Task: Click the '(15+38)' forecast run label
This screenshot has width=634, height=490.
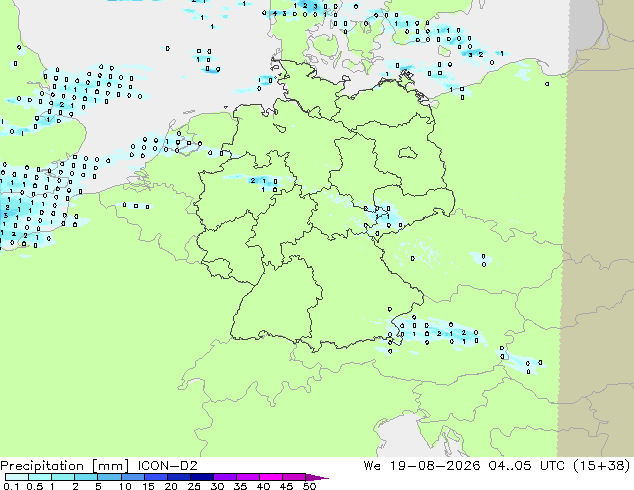Action: [x=602, y=466]
